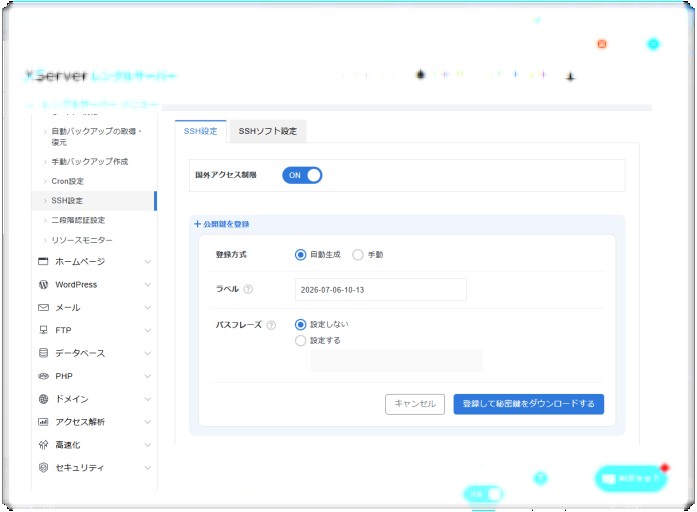Image resolution: width=697 pixels, height=512 pixels.
Task: Open the Cron設定 sidebar item
Action: click(x=68, y=181)
